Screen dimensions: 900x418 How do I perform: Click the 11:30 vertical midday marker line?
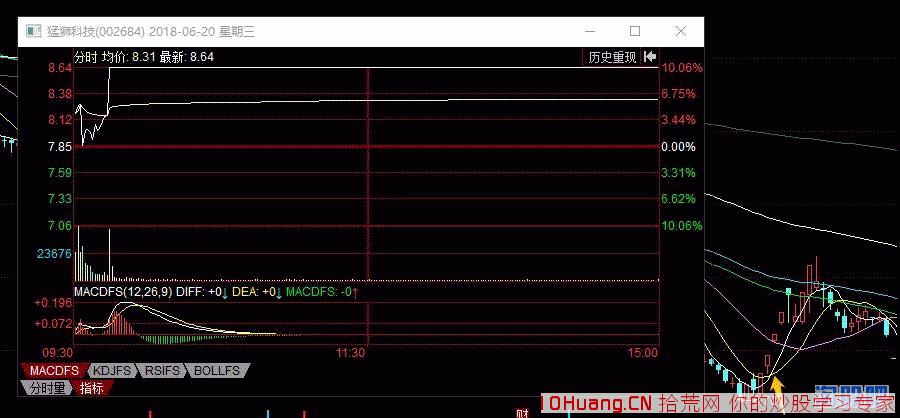(x=367, y=207)
